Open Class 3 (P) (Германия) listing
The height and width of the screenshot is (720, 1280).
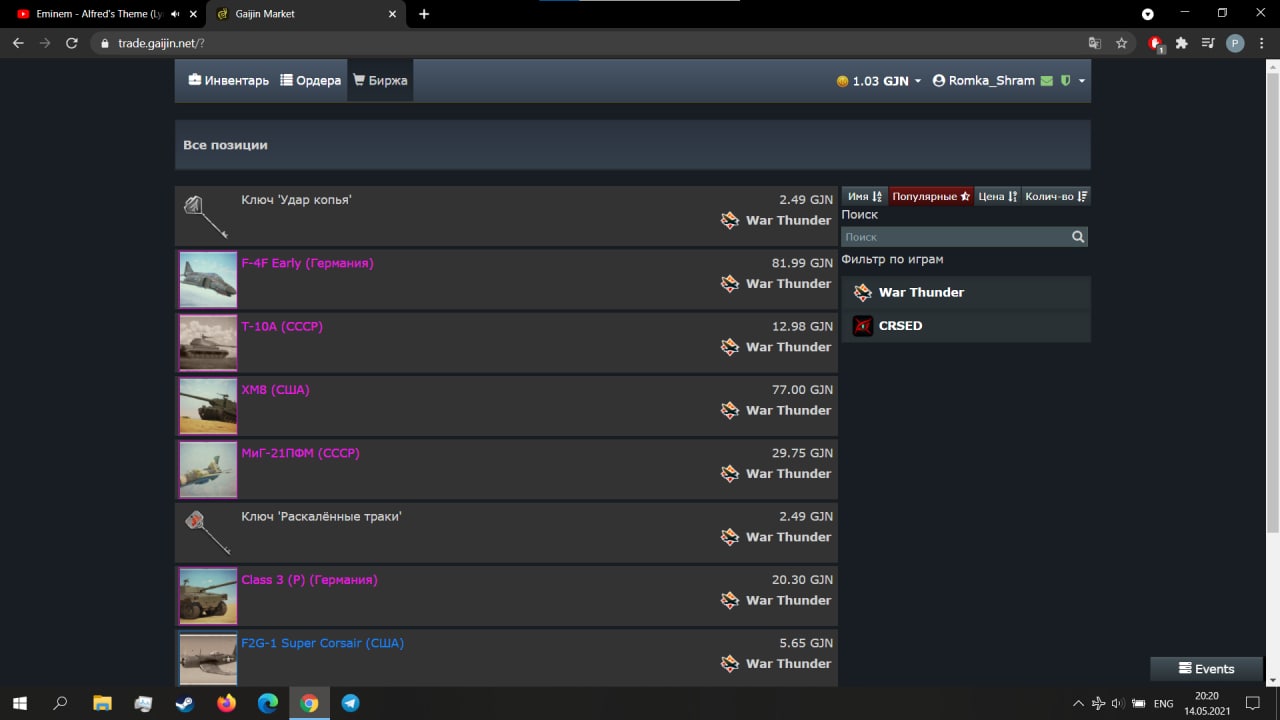(506, 596)
